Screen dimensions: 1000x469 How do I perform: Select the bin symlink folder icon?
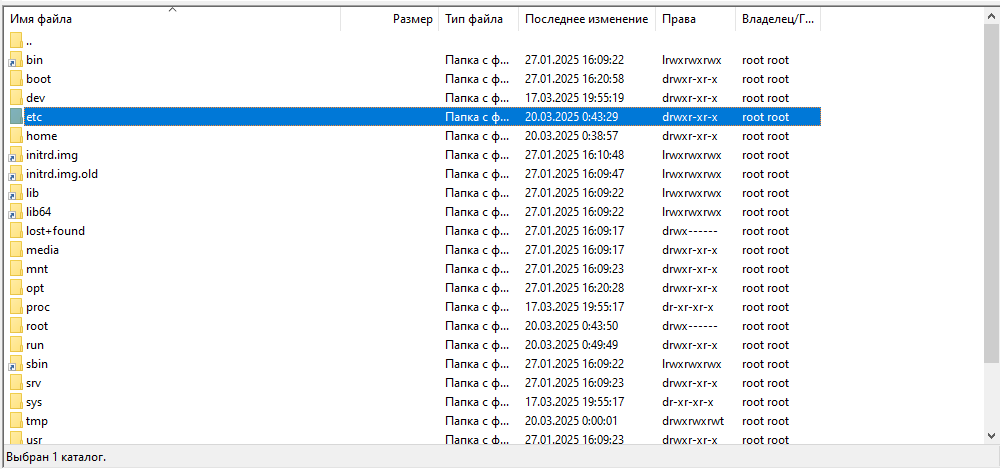click(x=16, y=60)
